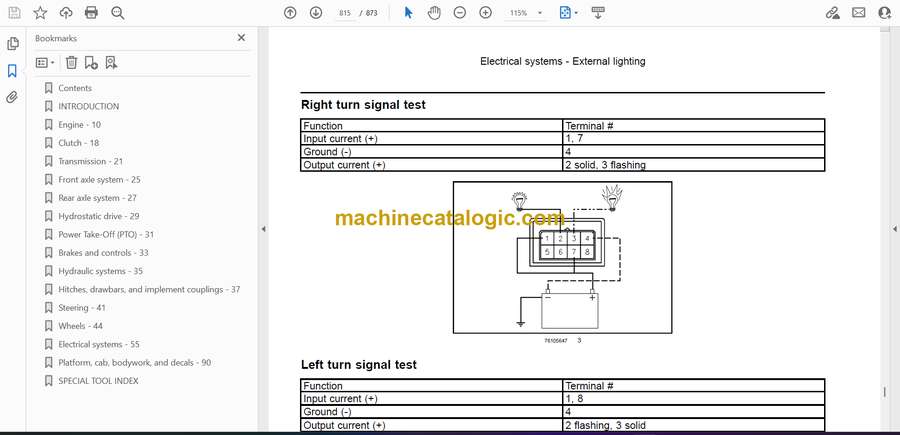900x435 pixels.
Task: Open page thumbnails panel icon
Action: (x=13, y=44)
